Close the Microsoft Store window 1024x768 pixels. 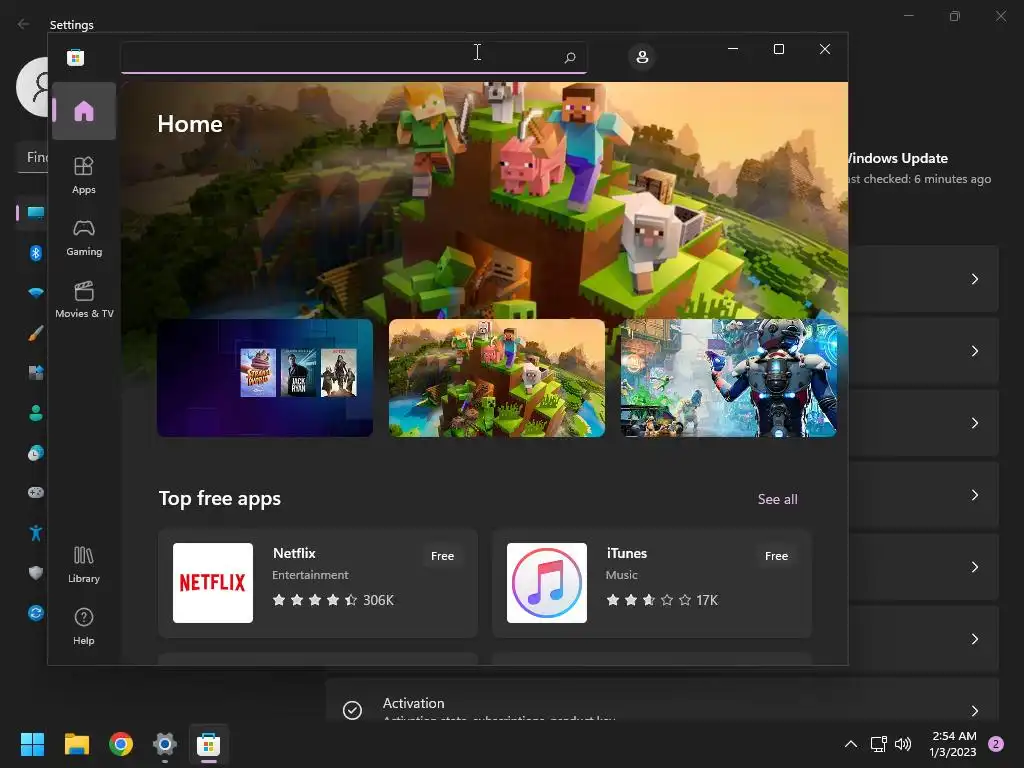point(825,49)
